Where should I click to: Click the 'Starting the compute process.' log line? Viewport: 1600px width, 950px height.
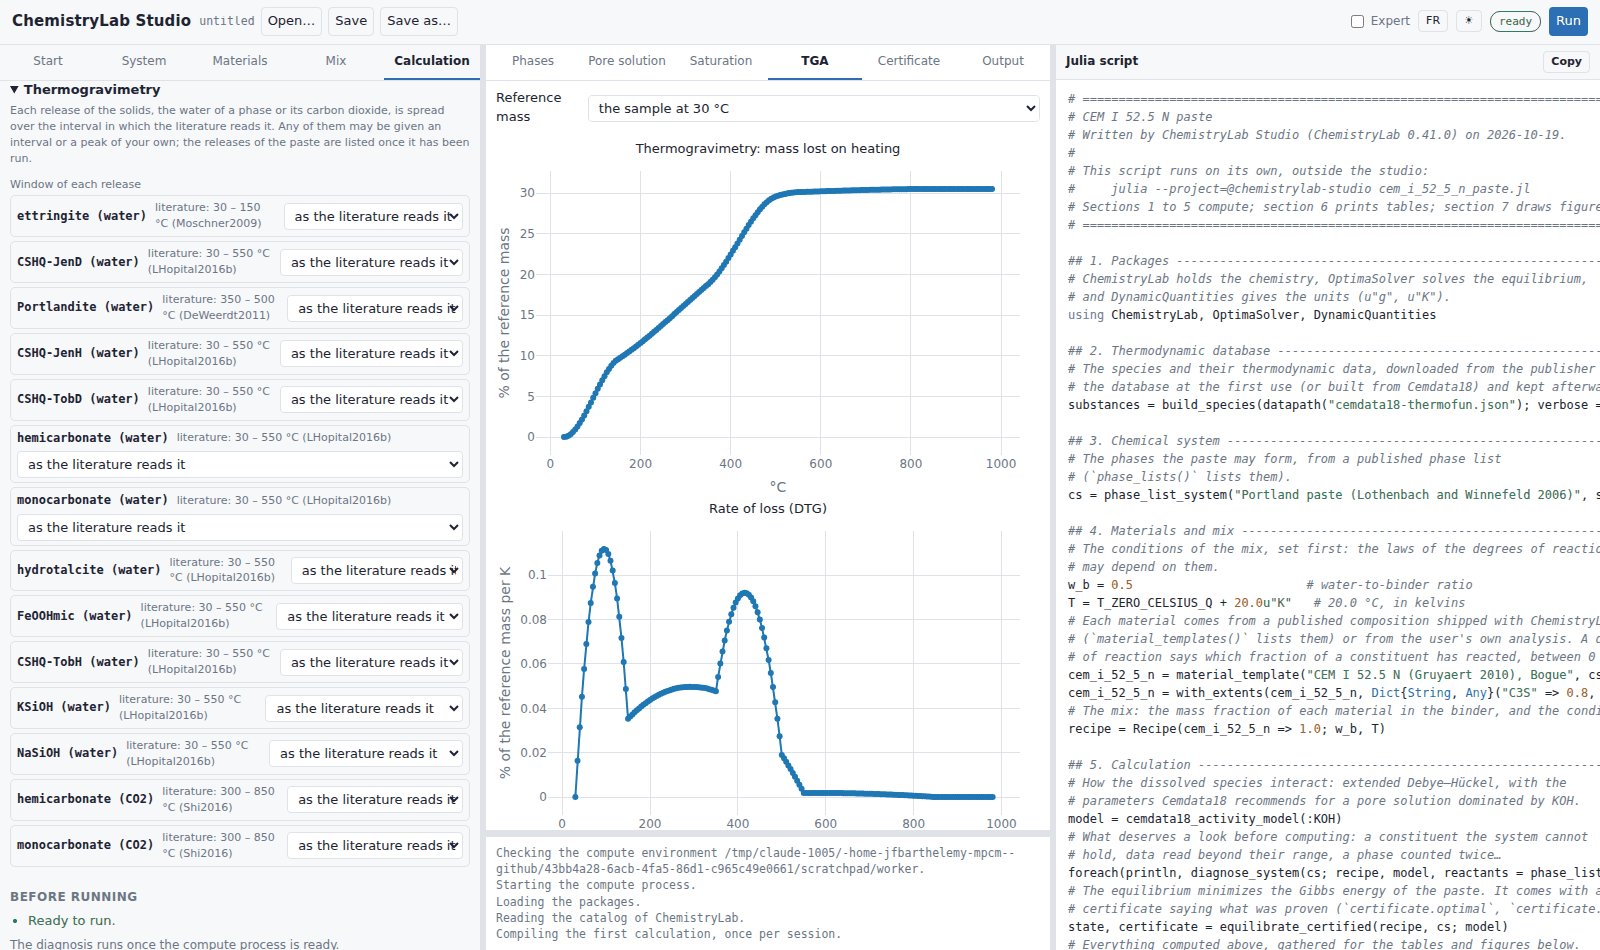[x=594, y=885]
